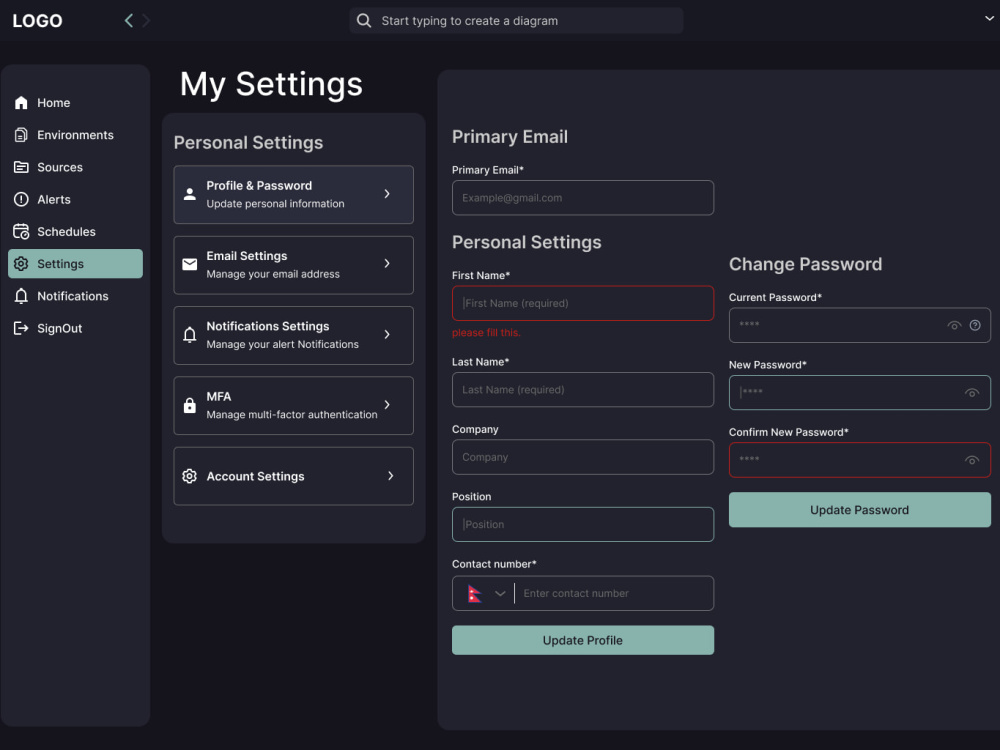The width and height of the screenshot is (1000, 750).
Task: Open Account Settings card
Action: point(293,476)
